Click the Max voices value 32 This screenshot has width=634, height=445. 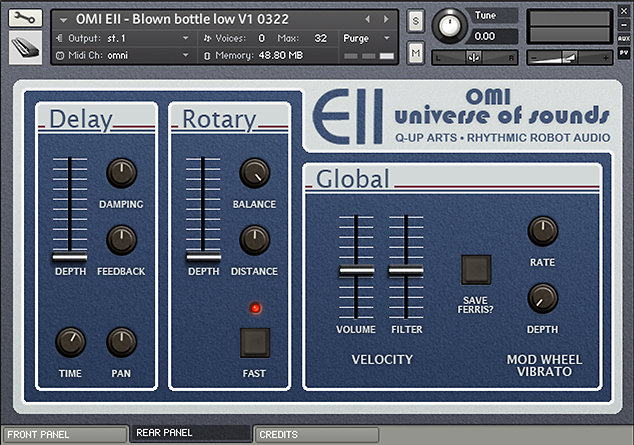(x=321, y=38)
